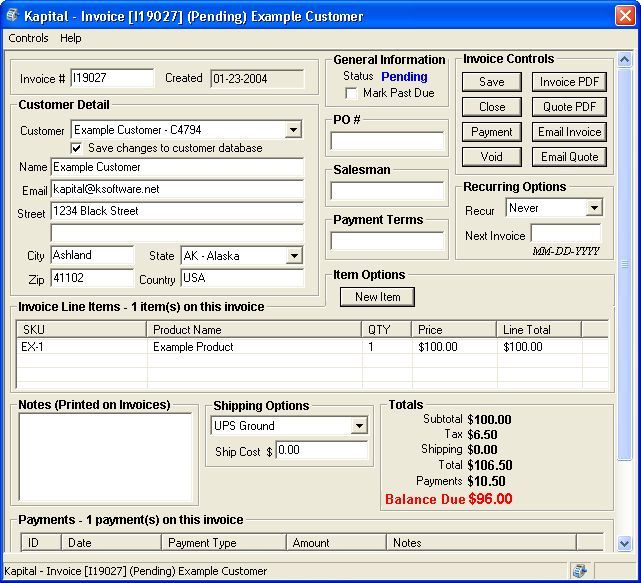Click the Payment Terms input field
The image size is (641, 583).
tap(387, 241)
